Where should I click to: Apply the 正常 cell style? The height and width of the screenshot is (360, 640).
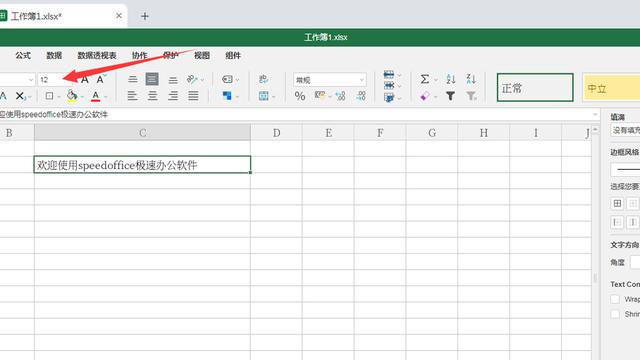(535, 87)
